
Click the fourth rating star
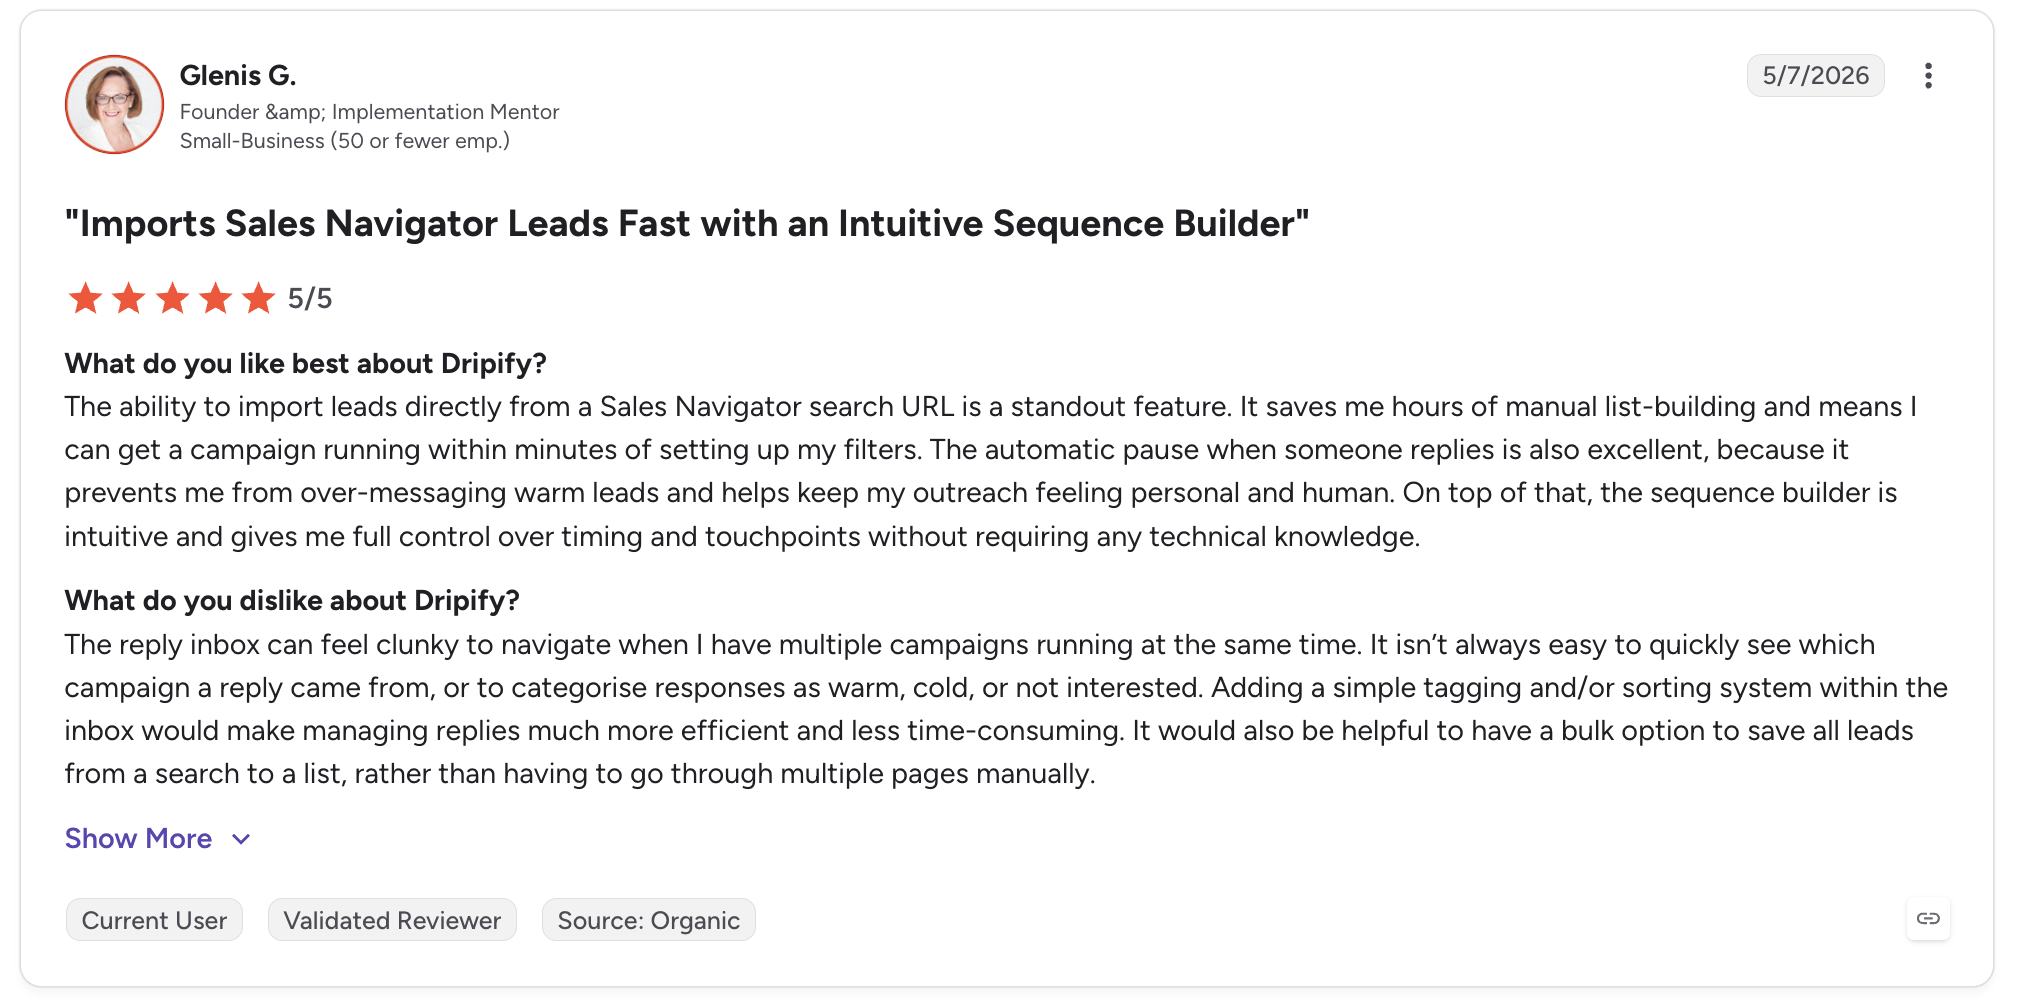coord(215,298)
